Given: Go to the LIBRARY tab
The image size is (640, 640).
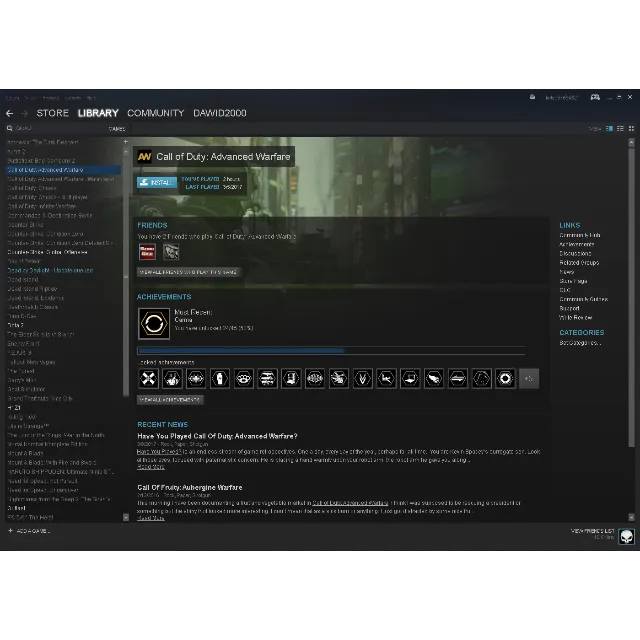Looking at the screenshot, I should coord(98,113).
